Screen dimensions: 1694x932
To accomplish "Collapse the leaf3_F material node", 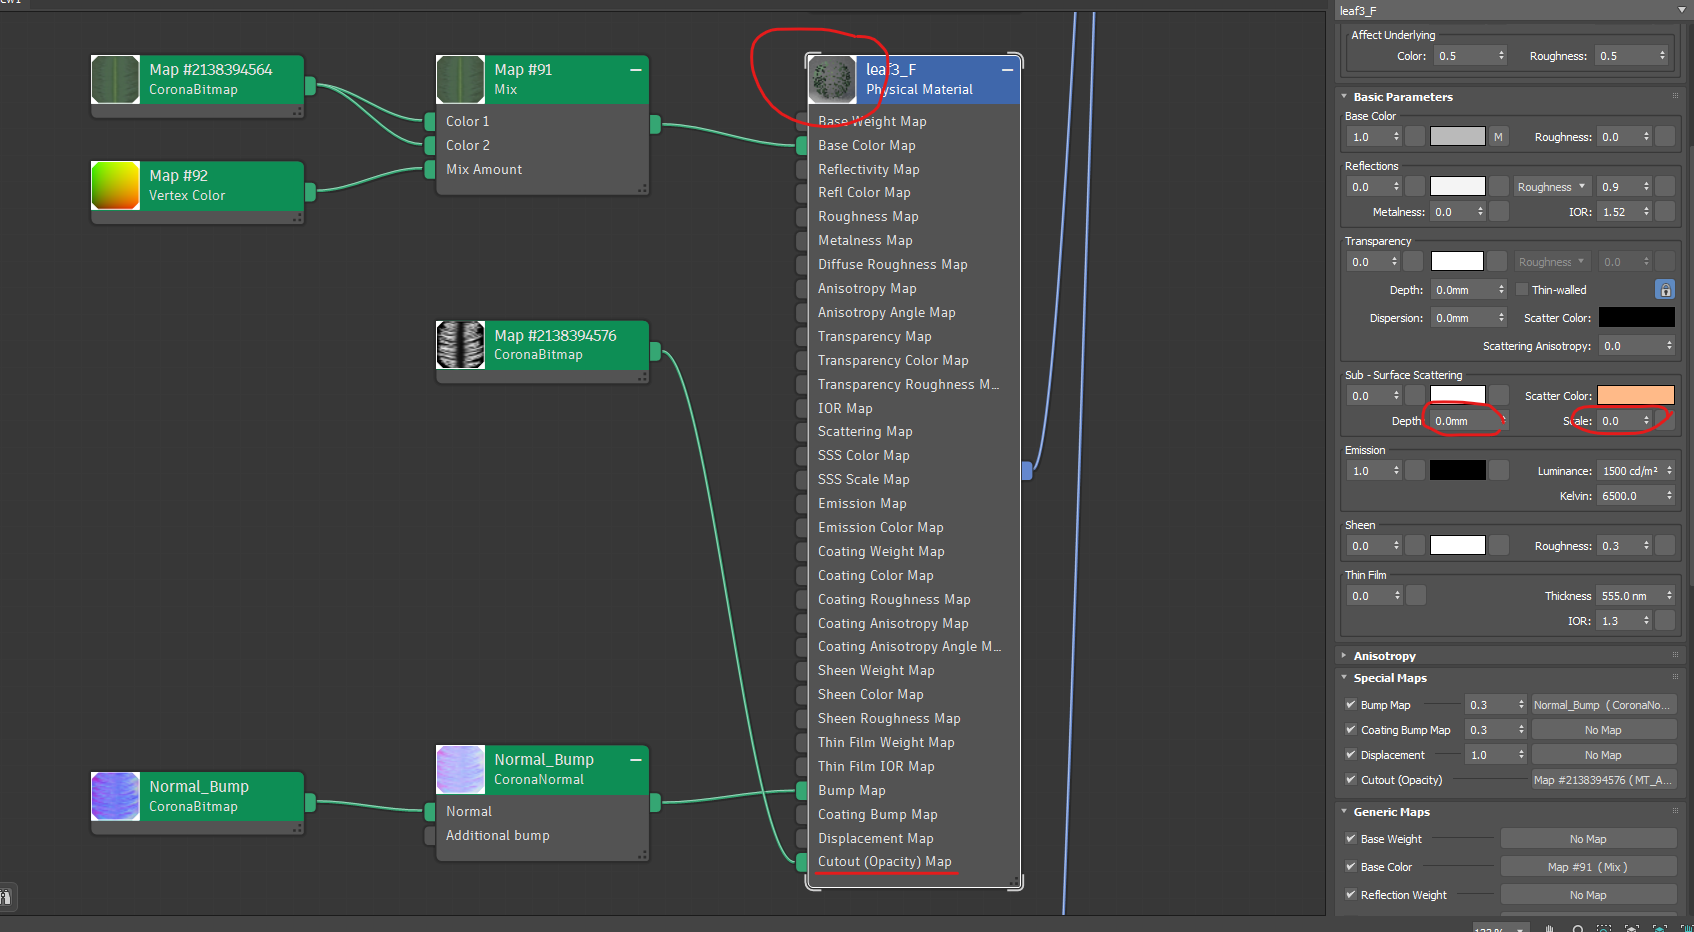I will coord(1007,70).
